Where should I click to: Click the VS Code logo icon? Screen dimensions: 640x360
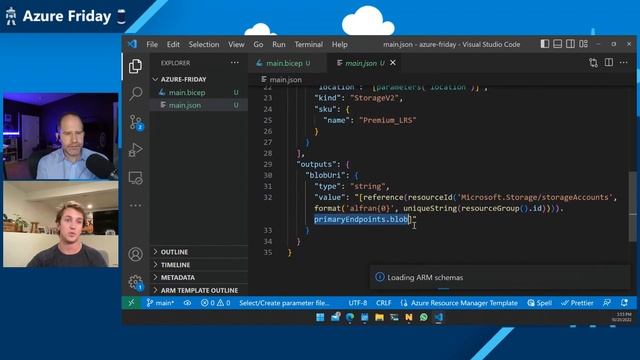(133, 44)
